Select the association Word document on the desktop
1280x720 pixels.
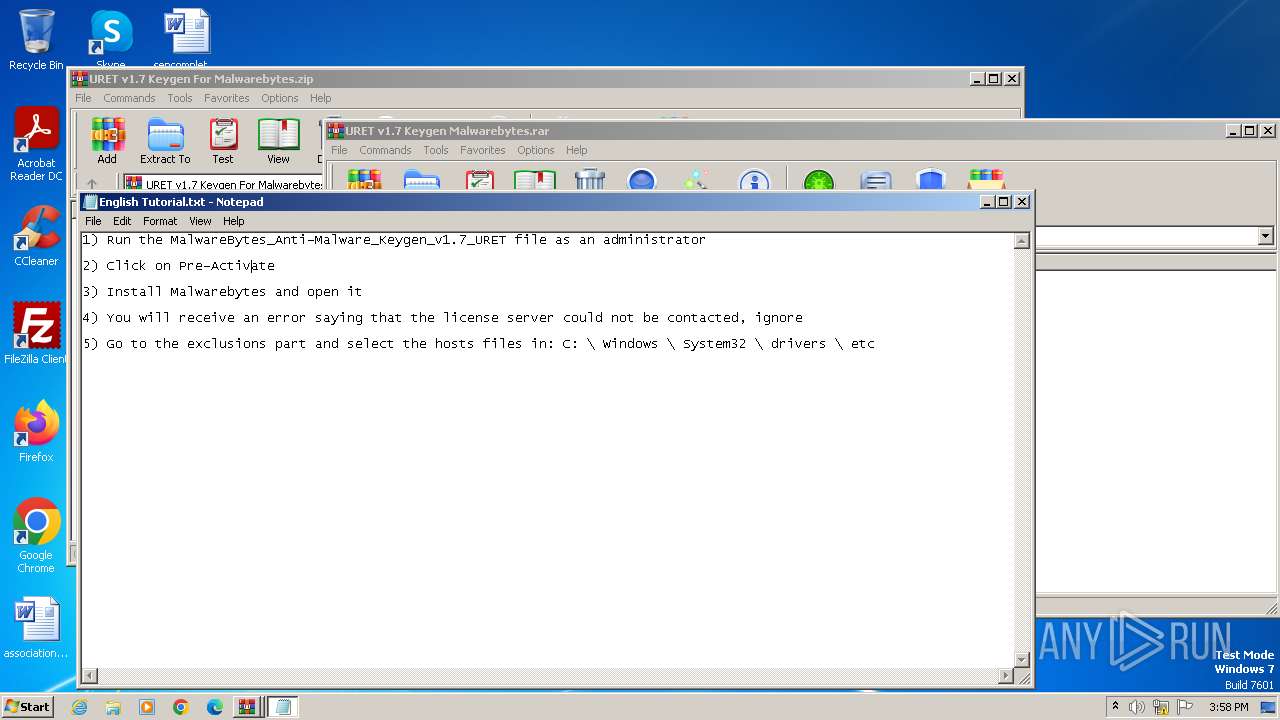(x=36, y=628)
